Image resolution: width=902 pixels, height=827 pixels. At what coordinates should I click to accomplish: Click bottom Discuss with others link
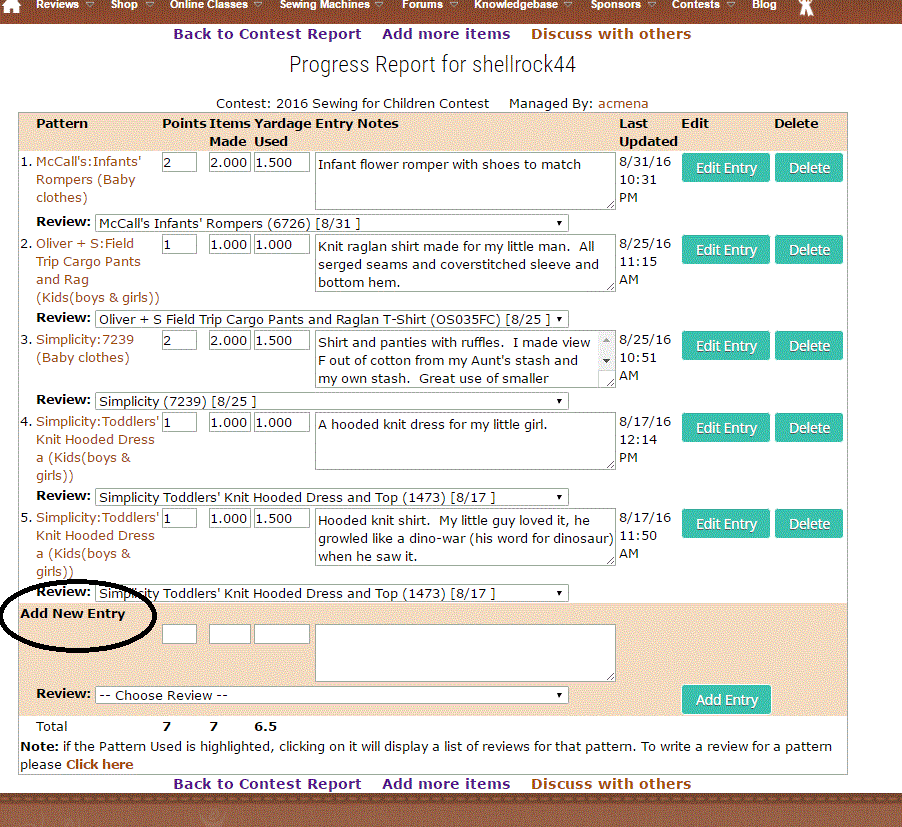pos(611,784)
